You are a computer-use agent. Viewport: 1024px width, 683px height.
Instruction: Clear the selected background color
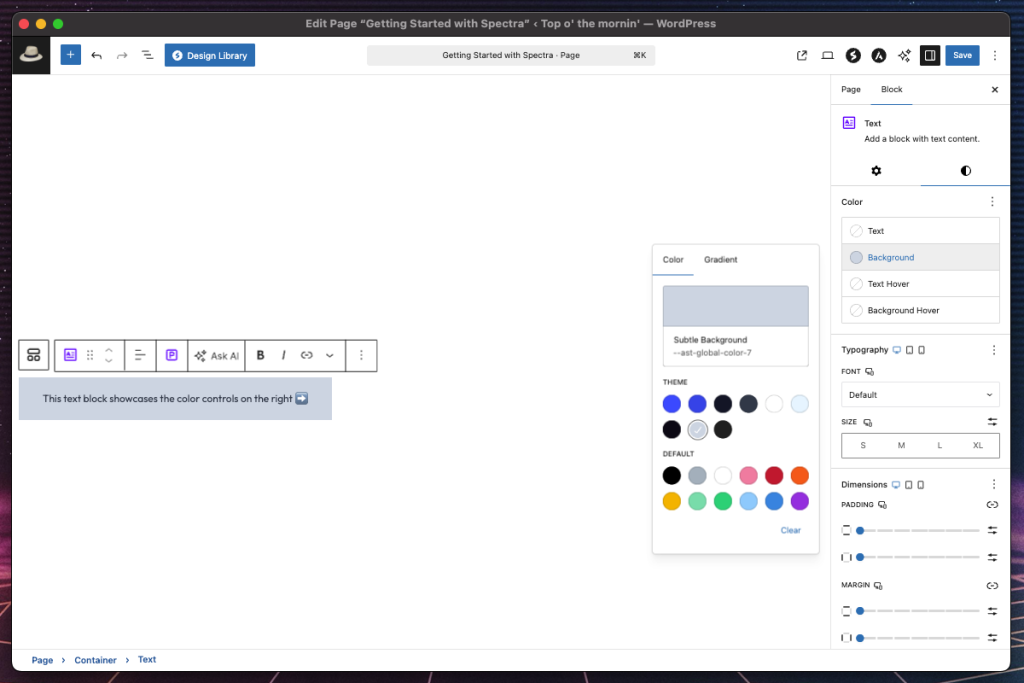coord(790,530)
